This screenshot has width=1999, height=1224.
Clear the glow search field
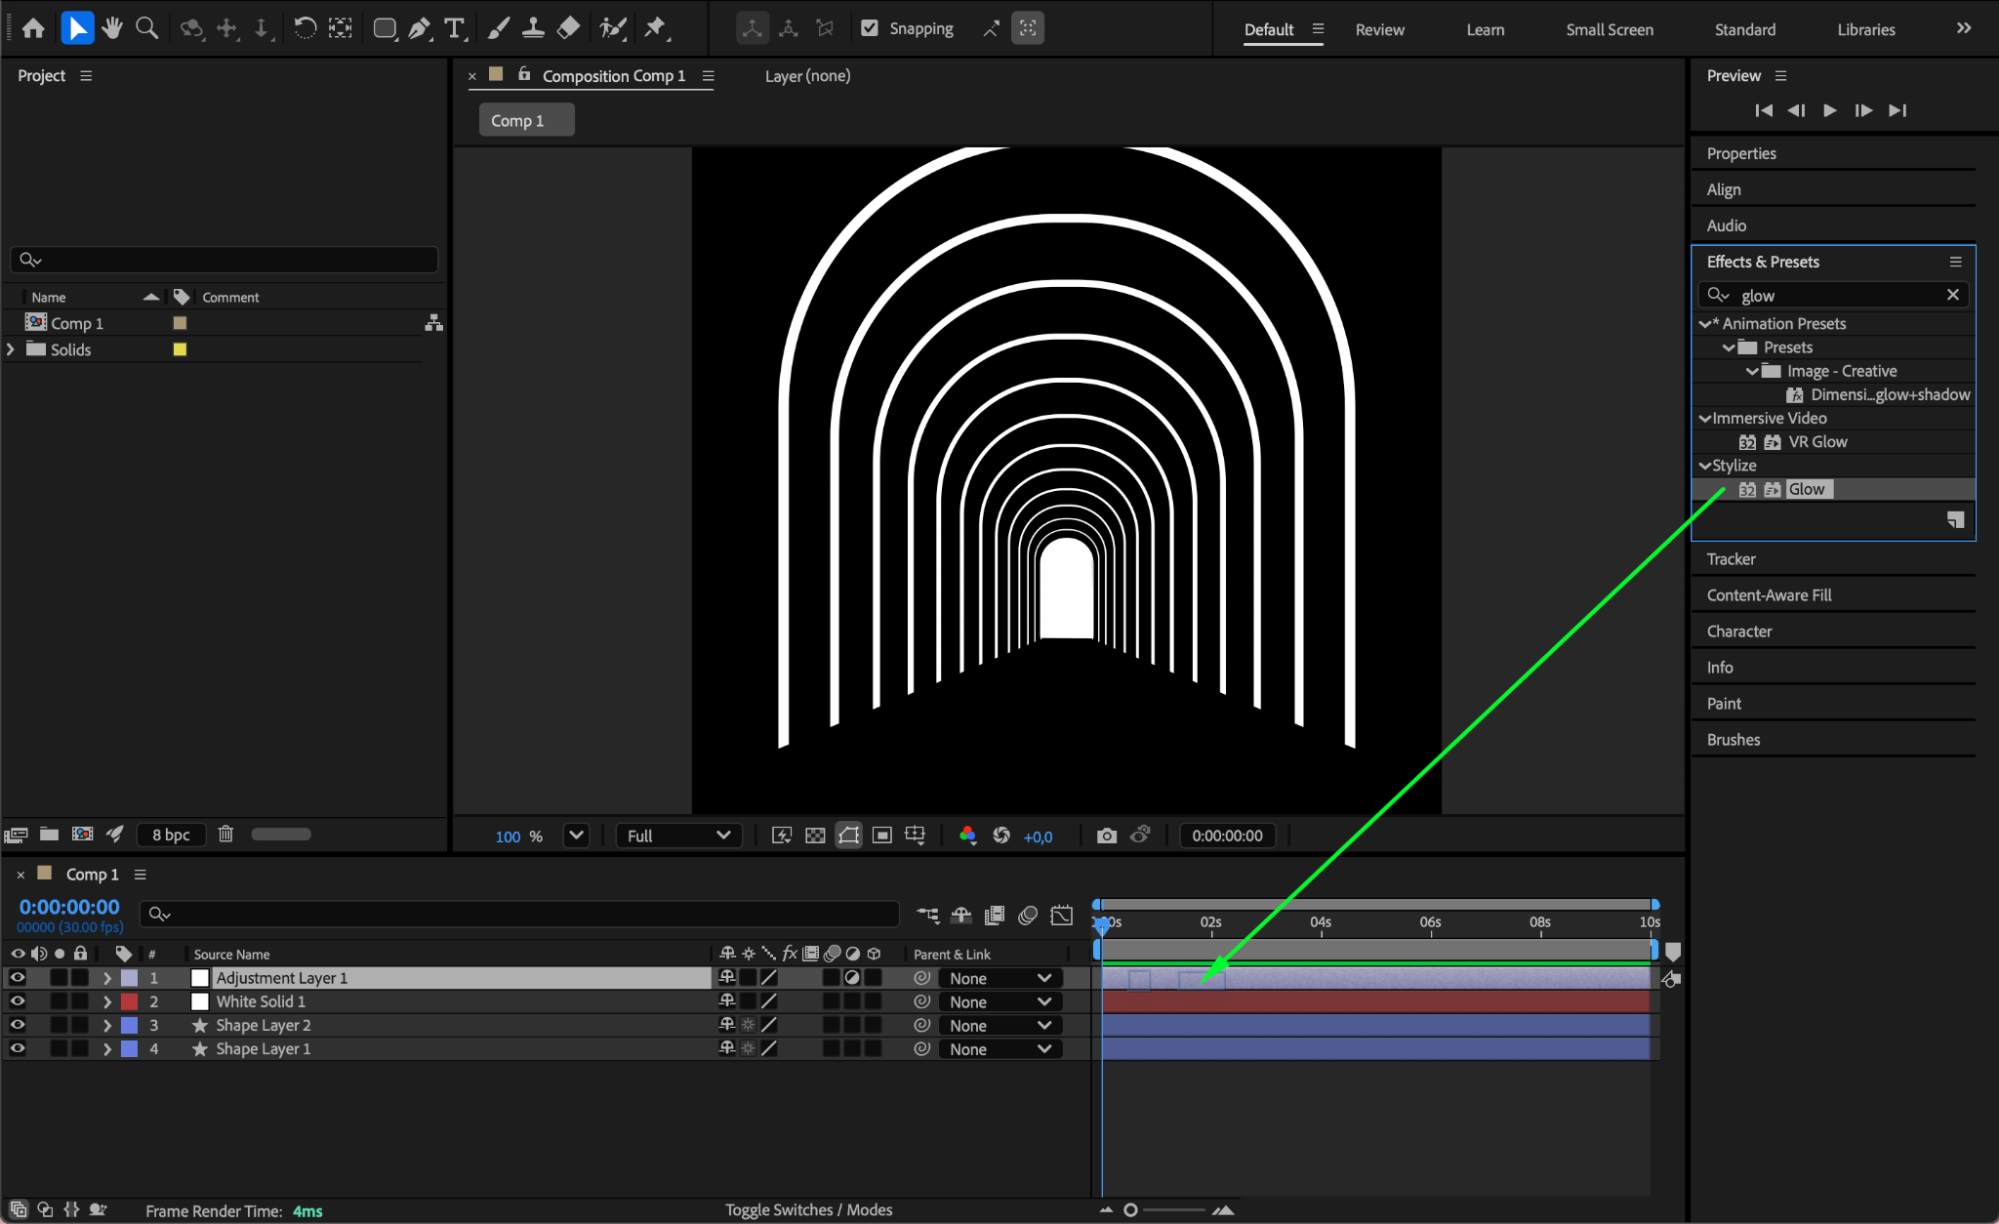pyautogui.click(x=1952, y=295)
